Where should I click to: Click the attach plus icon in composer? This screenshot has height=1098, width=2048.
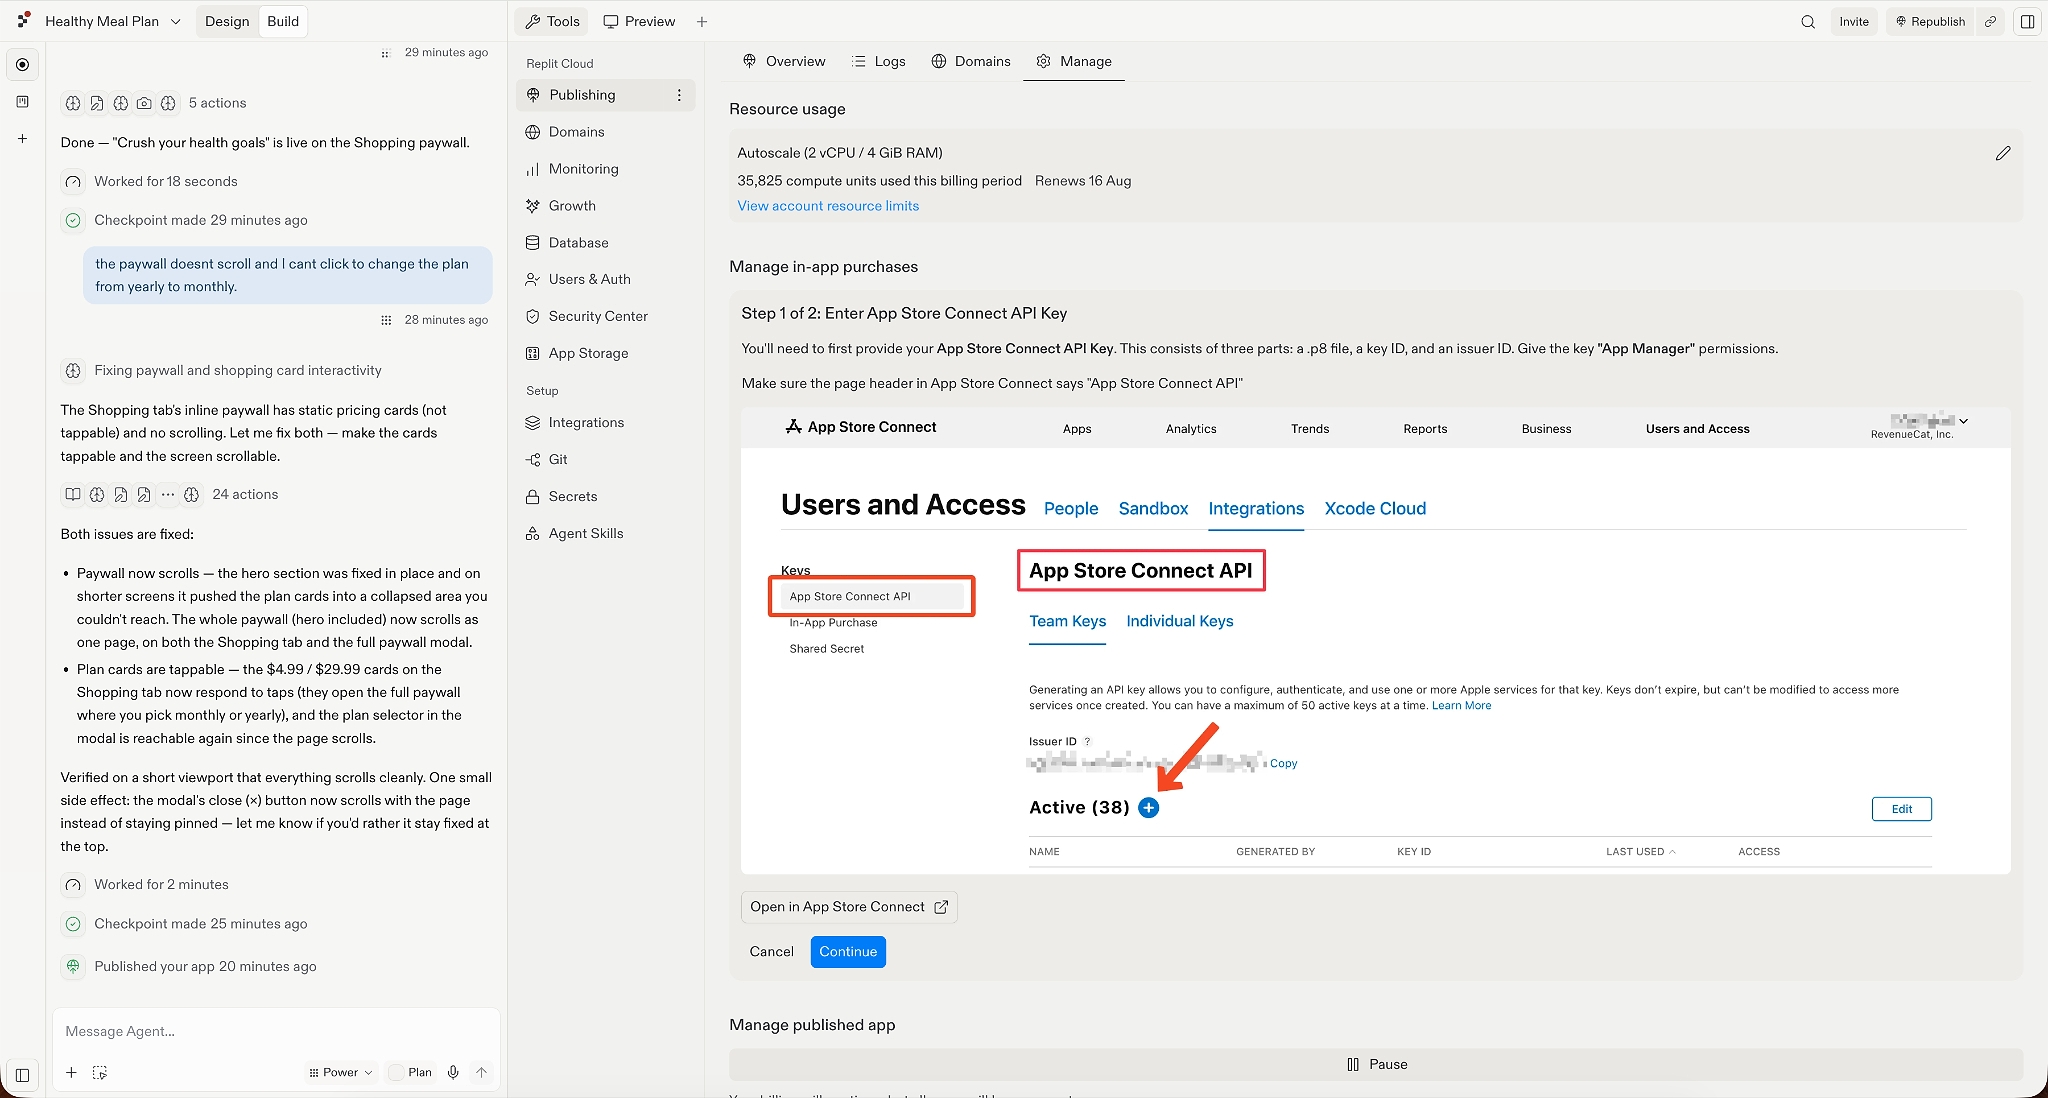(x=71, y=1072)
